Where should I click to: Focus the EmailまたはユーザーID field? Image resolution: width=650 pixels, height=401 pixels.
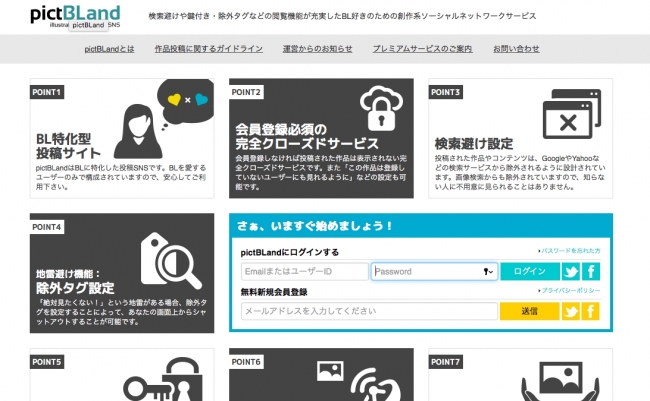(305, 272)
